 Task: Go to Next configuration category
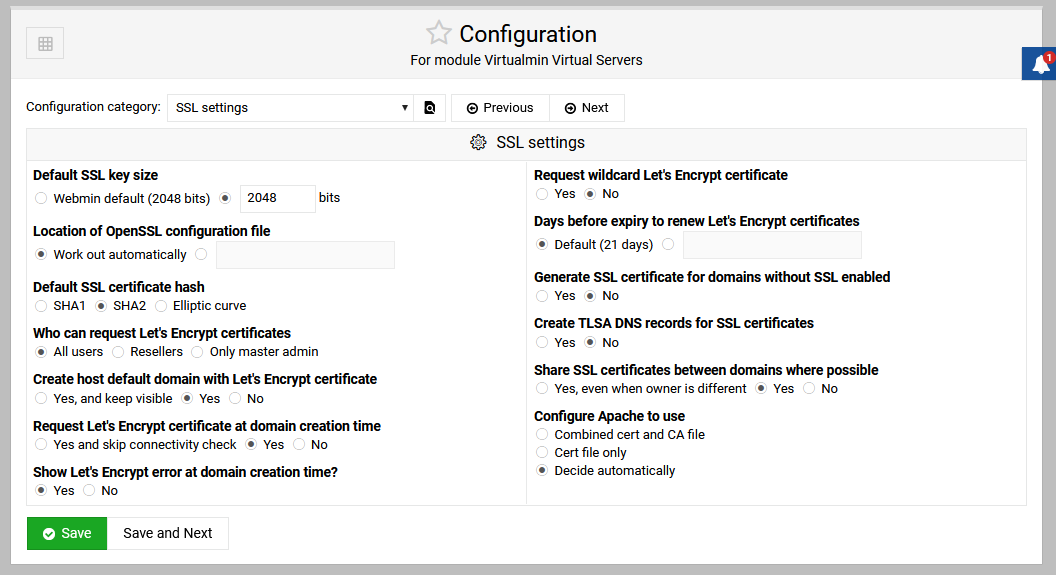(x=587, y=108)
